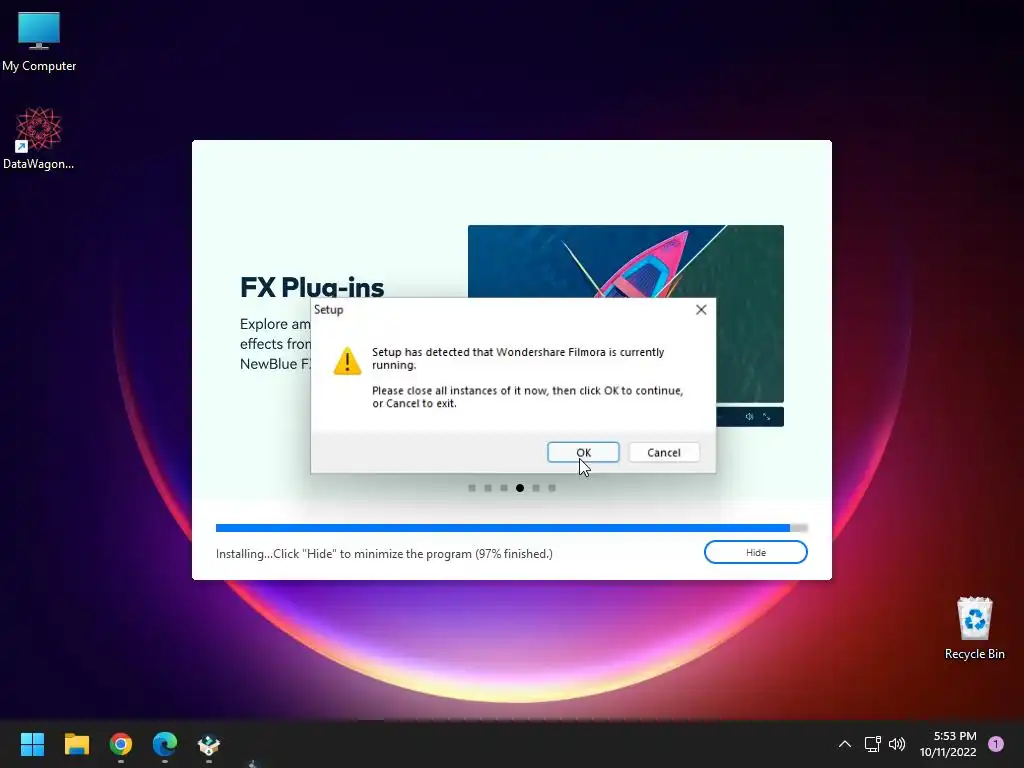Viewport: 1024px width, 768px height.
Task: Open the clock showing 5:53 PM
Action: coord(948,744)
